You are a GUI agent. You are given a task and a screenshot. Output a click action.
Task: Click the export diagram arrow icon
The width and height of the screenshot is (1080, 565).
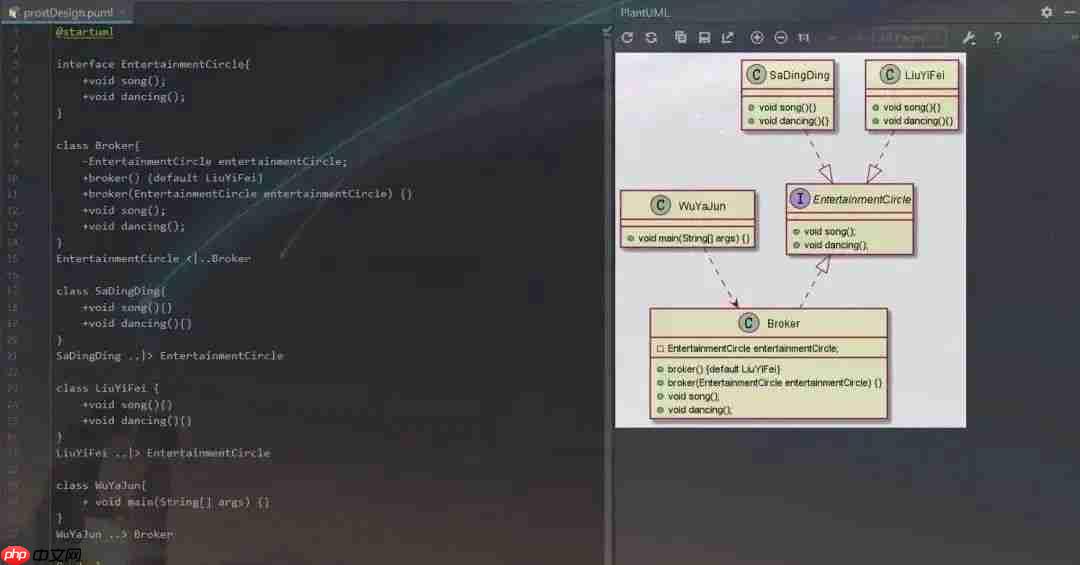click(x=728, y=38)
